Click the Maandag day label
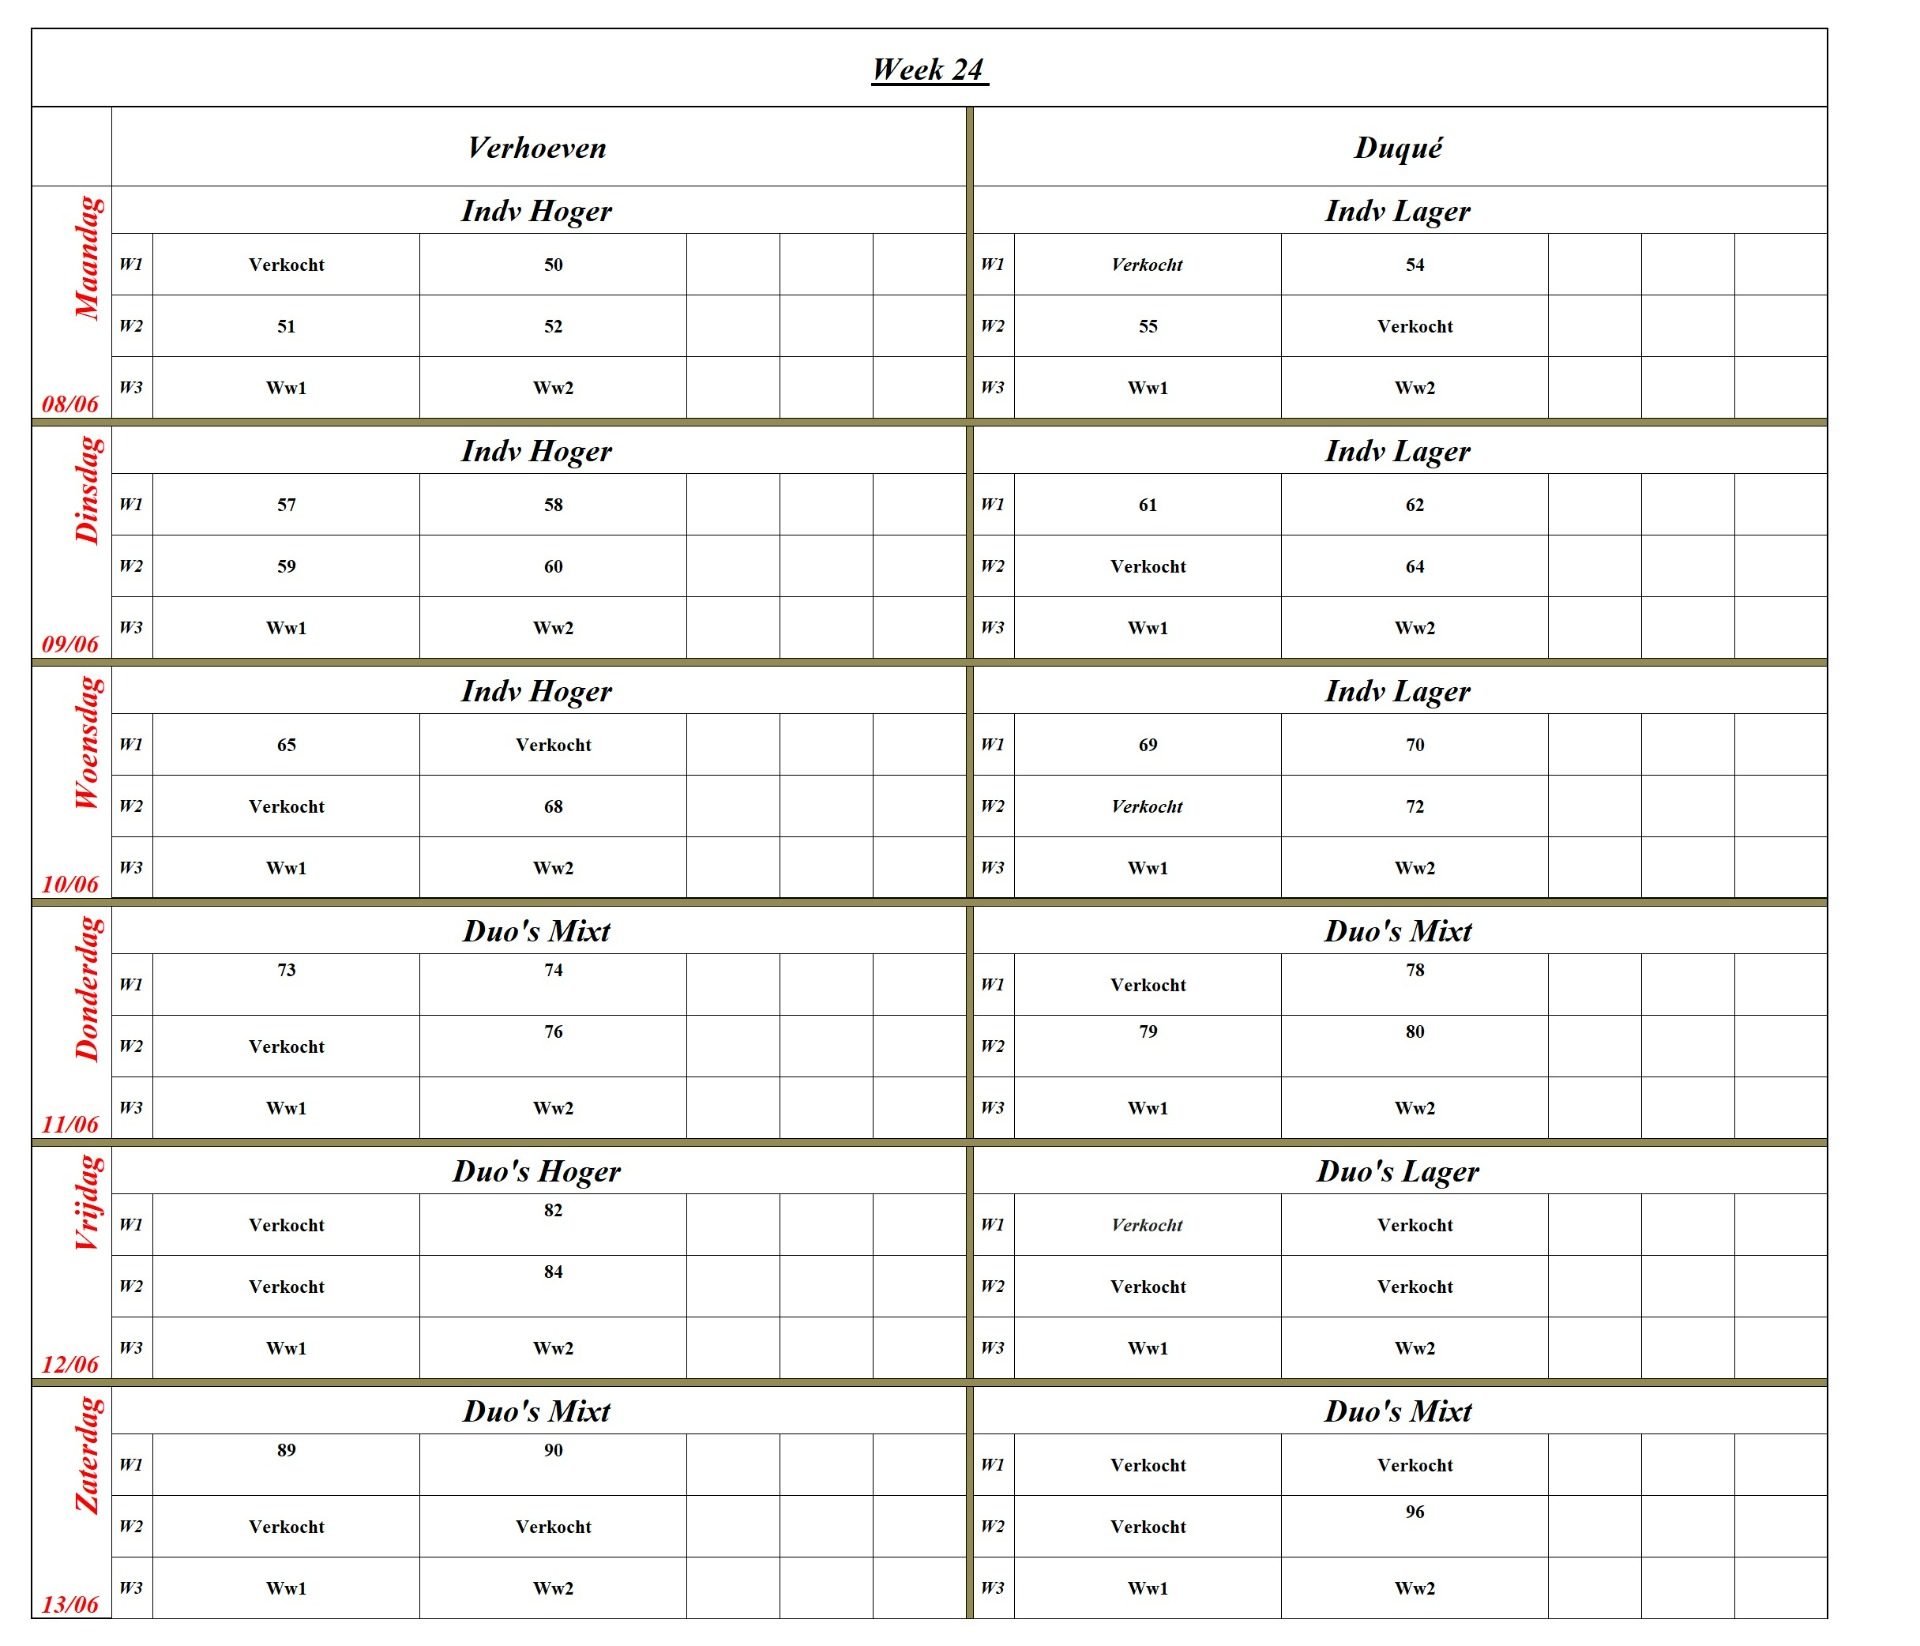1920x1646 pixels. tap(88, 258)
